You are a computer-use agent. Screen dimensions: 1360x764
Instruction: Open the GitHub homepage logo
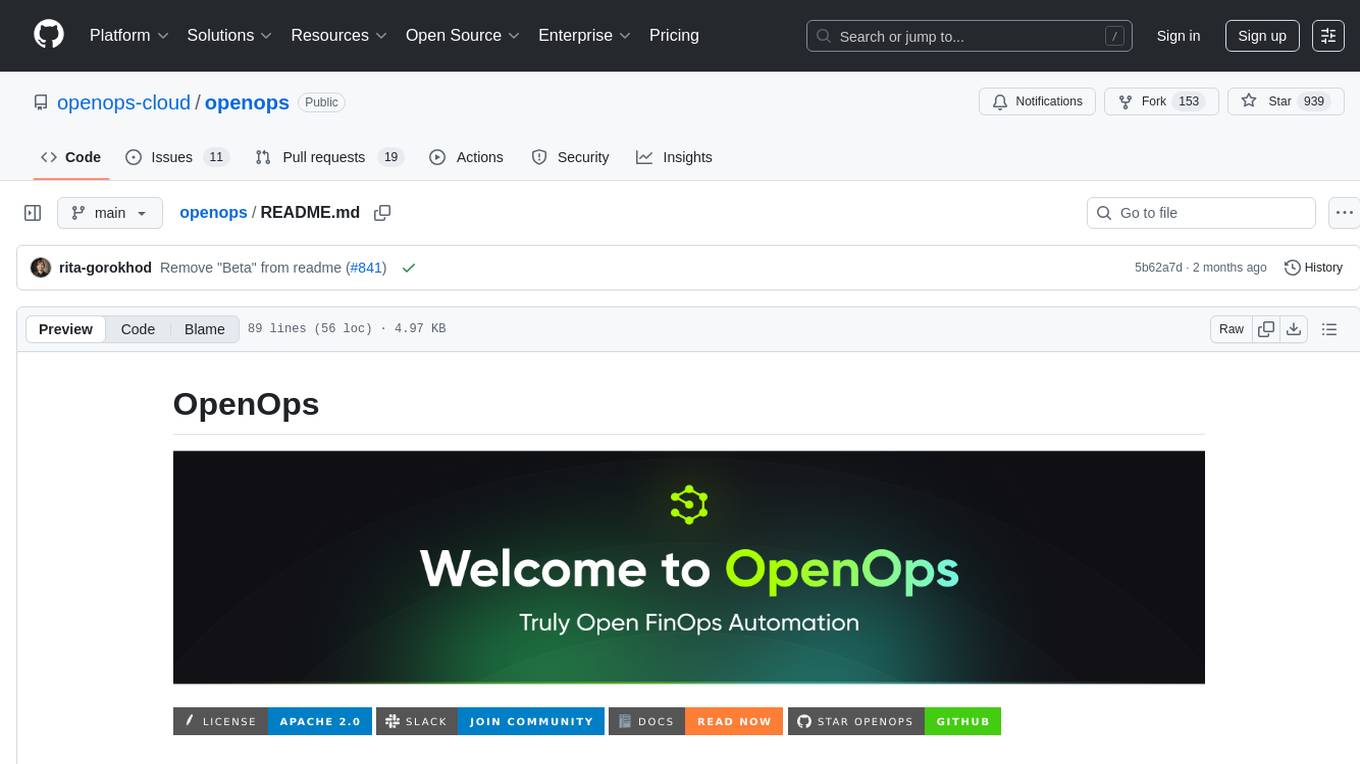[49, 35]
